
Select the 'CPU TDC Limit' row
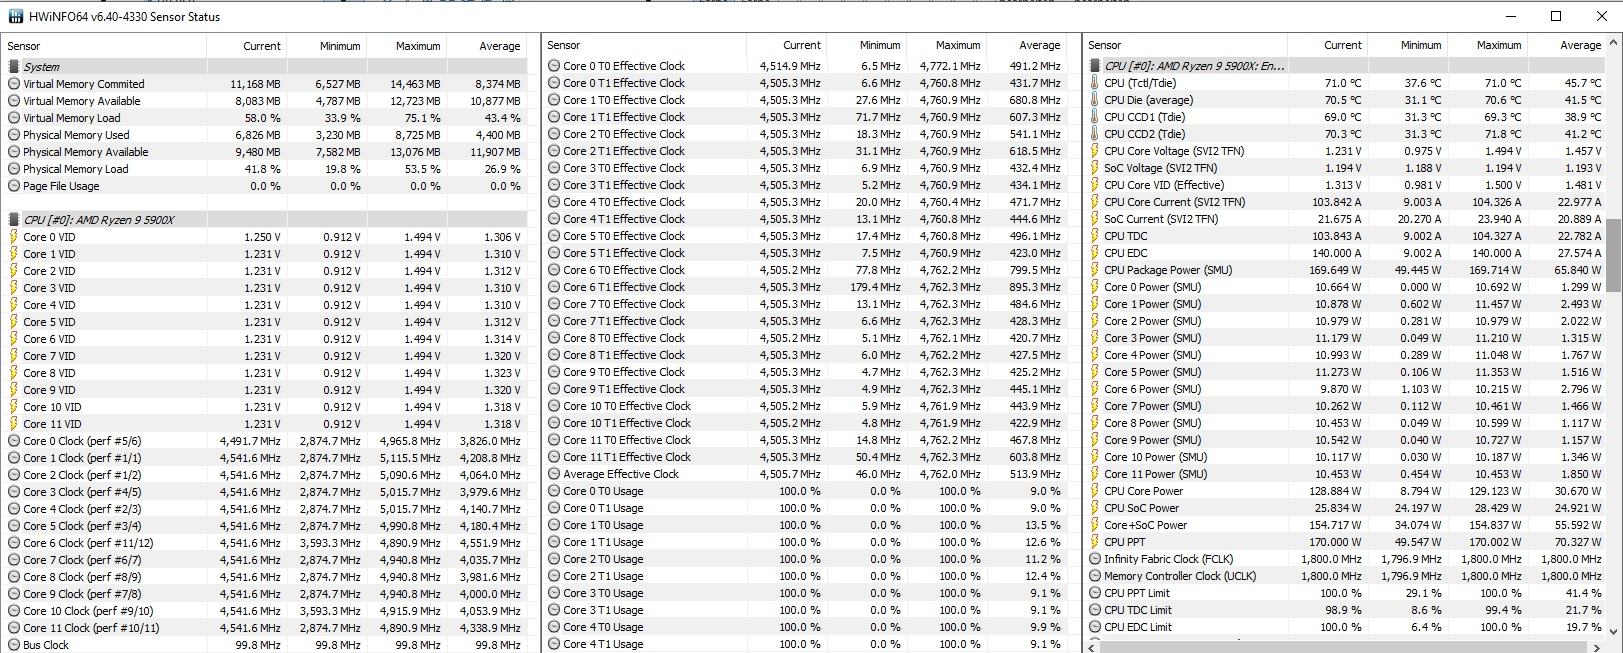tap(1345, 610)
